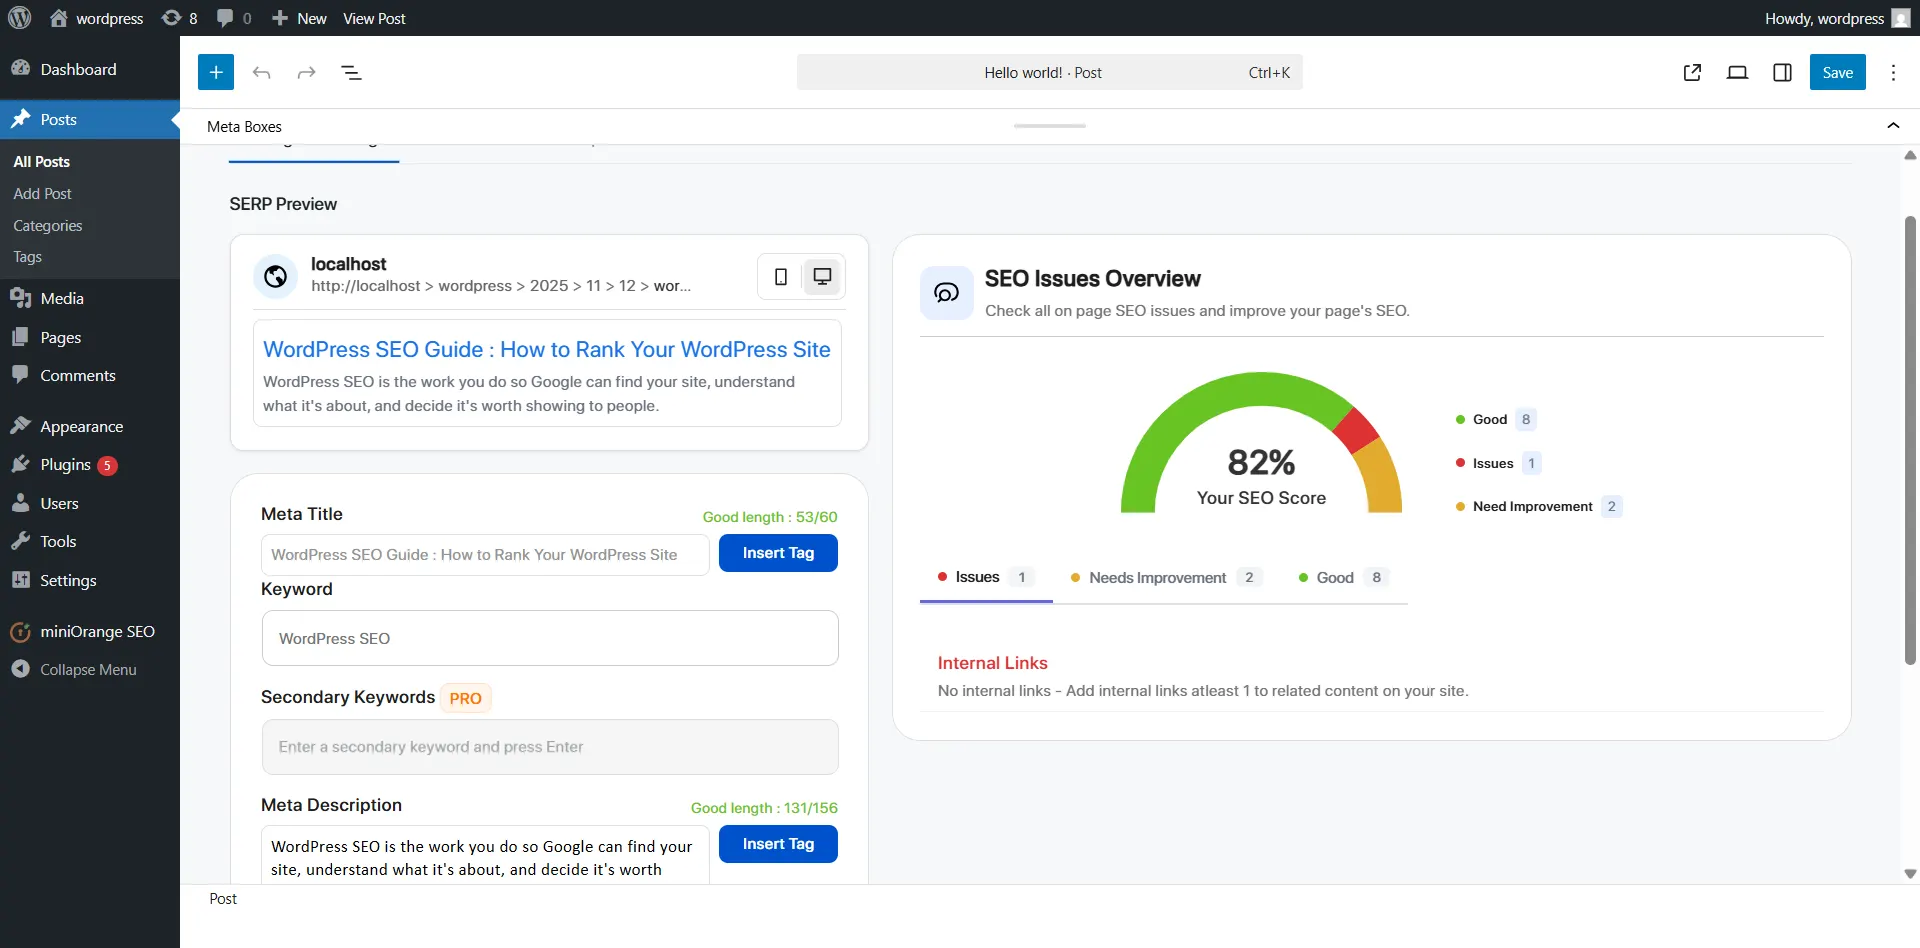Click the New content plus menu
Viewport: 1920px width, 948px height.
299,18
